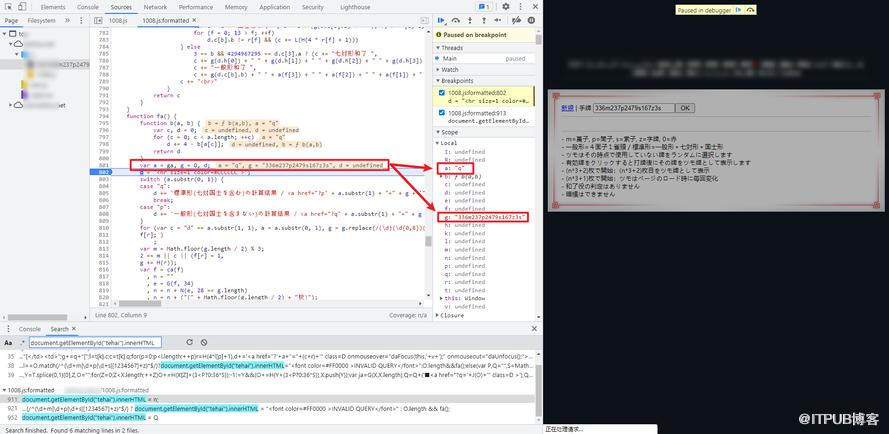This screenshot has width=889, height=434.
Task: Collapse the top frame tree node
Action: coord(5,34)
